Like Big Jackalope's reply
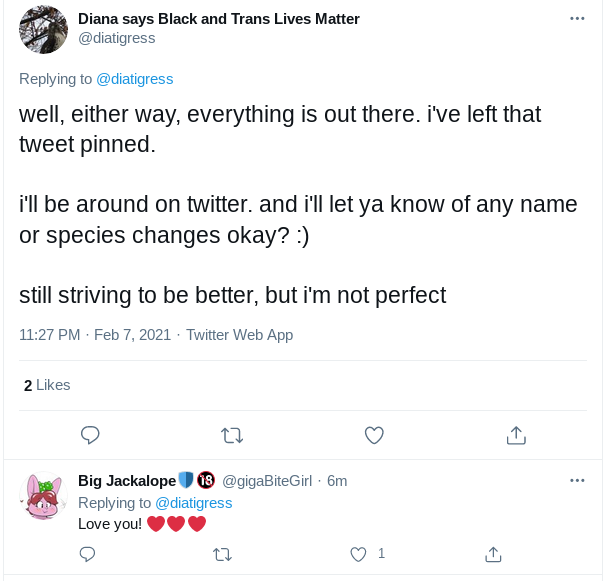605x581 pixels. (x=358, y=554)
